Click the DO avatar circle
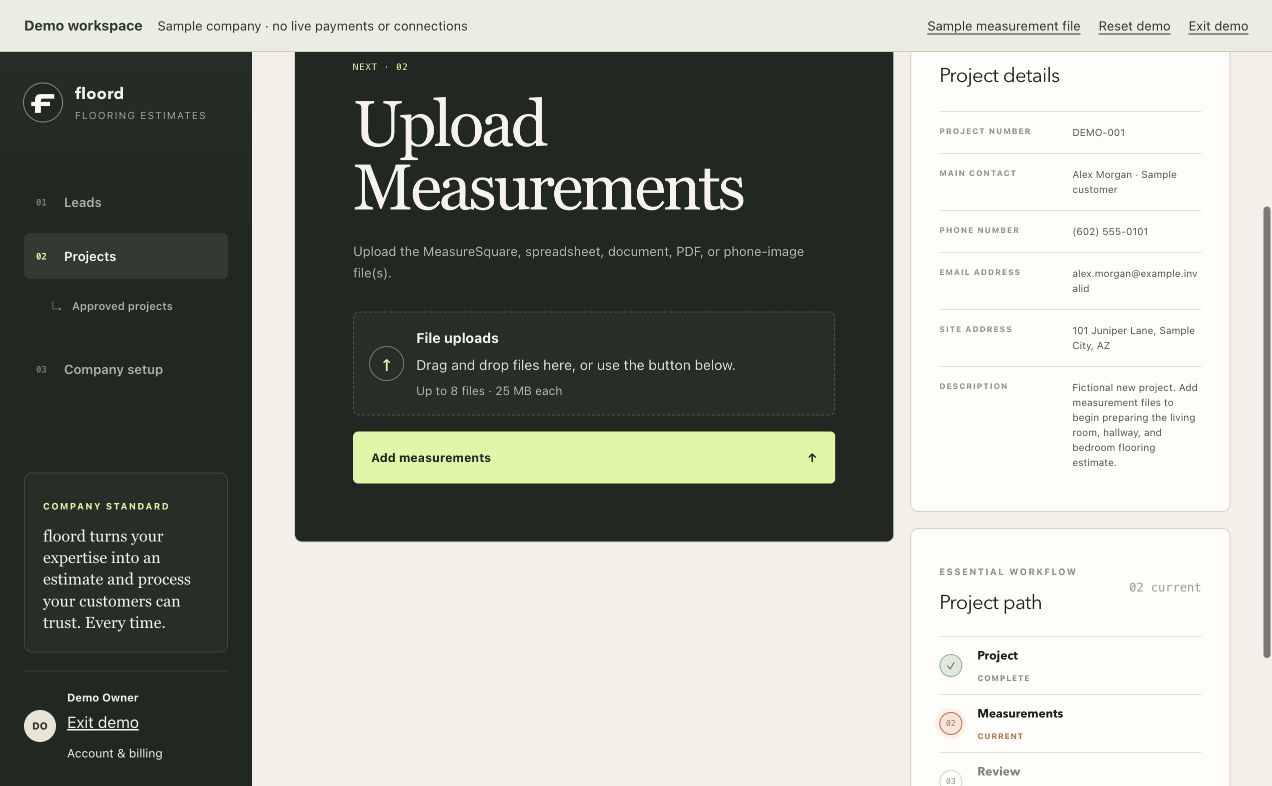Screen dimensions: 1272x786 (40, 726)
